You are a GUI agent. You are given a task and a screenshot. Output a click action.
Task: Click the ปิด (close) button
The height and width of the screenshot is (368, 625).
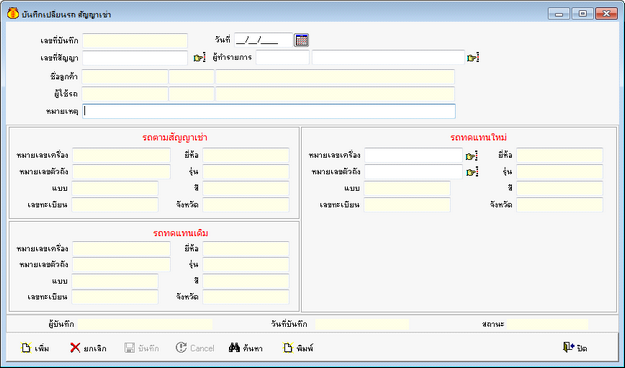click(575, 348)
